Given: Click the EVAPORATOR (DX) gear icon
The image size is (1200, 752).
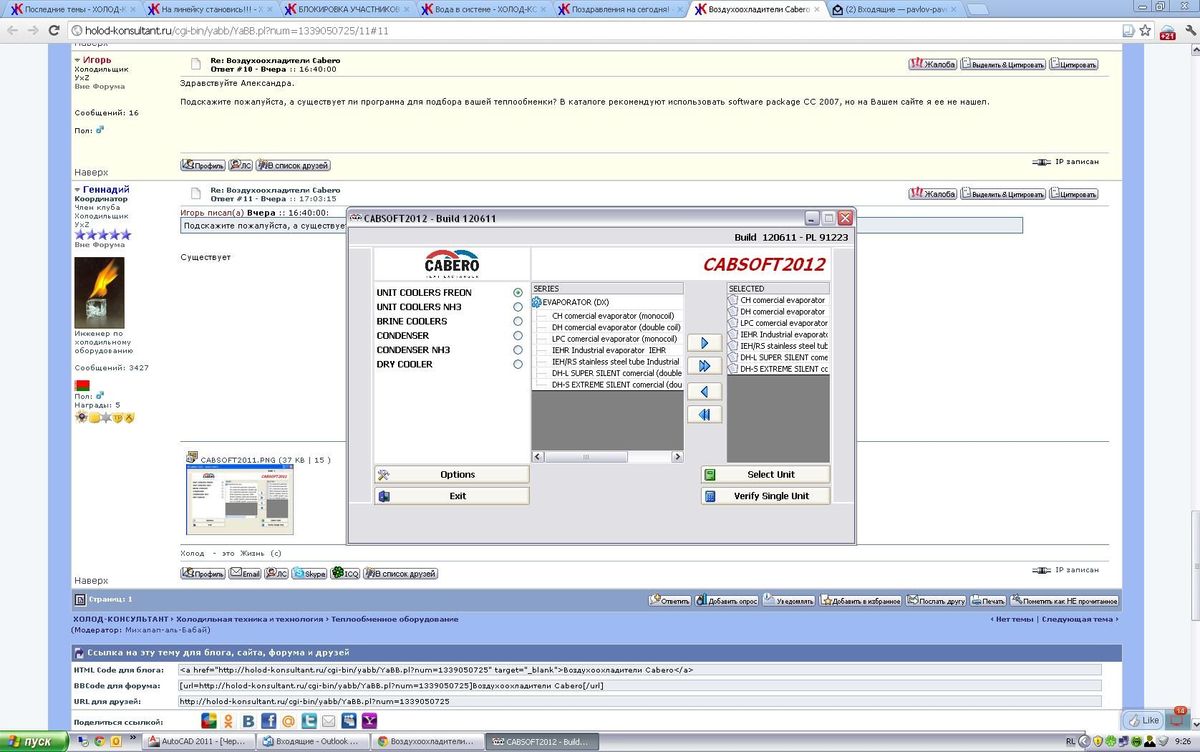Looking at the screenshot, I should [x=537, y=301].
